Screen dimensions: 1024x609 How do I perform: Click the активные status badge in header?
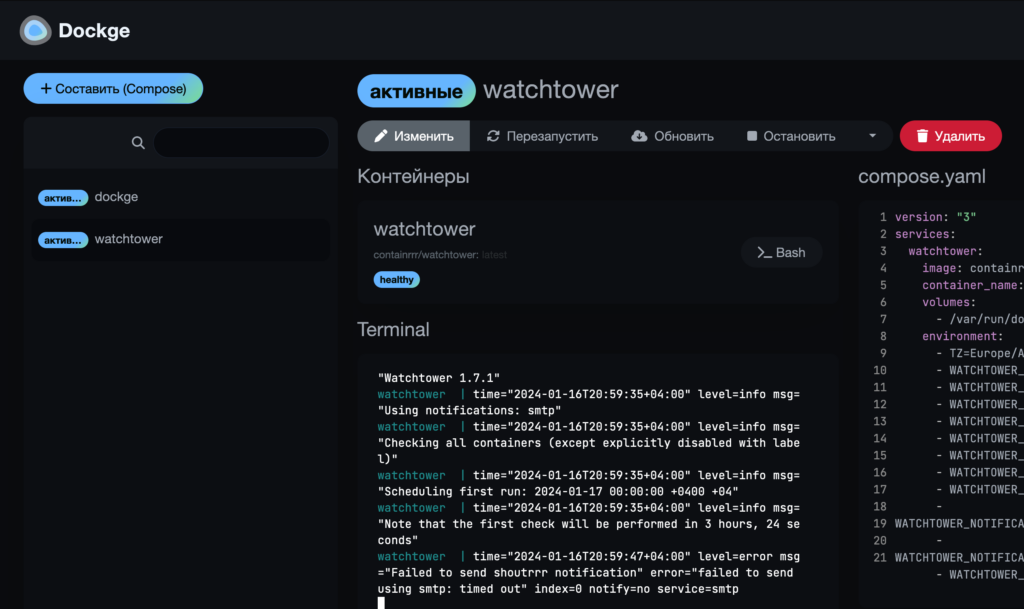coord(416,91)
